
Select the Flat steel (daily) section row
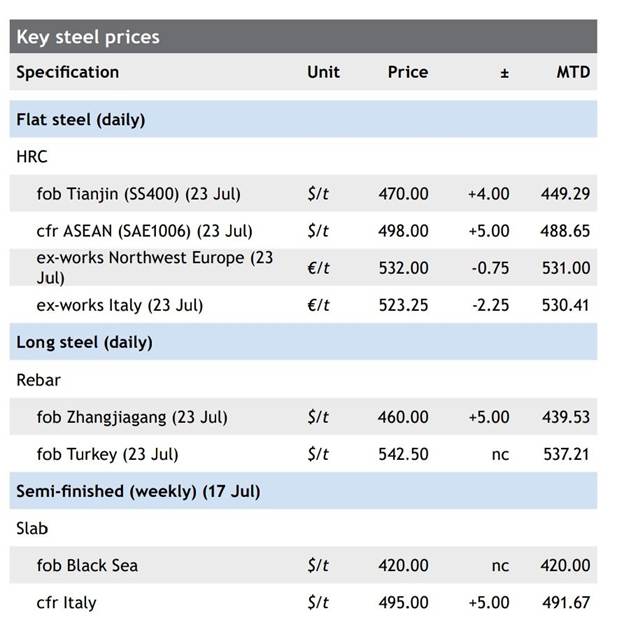pyautogui.click(x=81, y=119)
